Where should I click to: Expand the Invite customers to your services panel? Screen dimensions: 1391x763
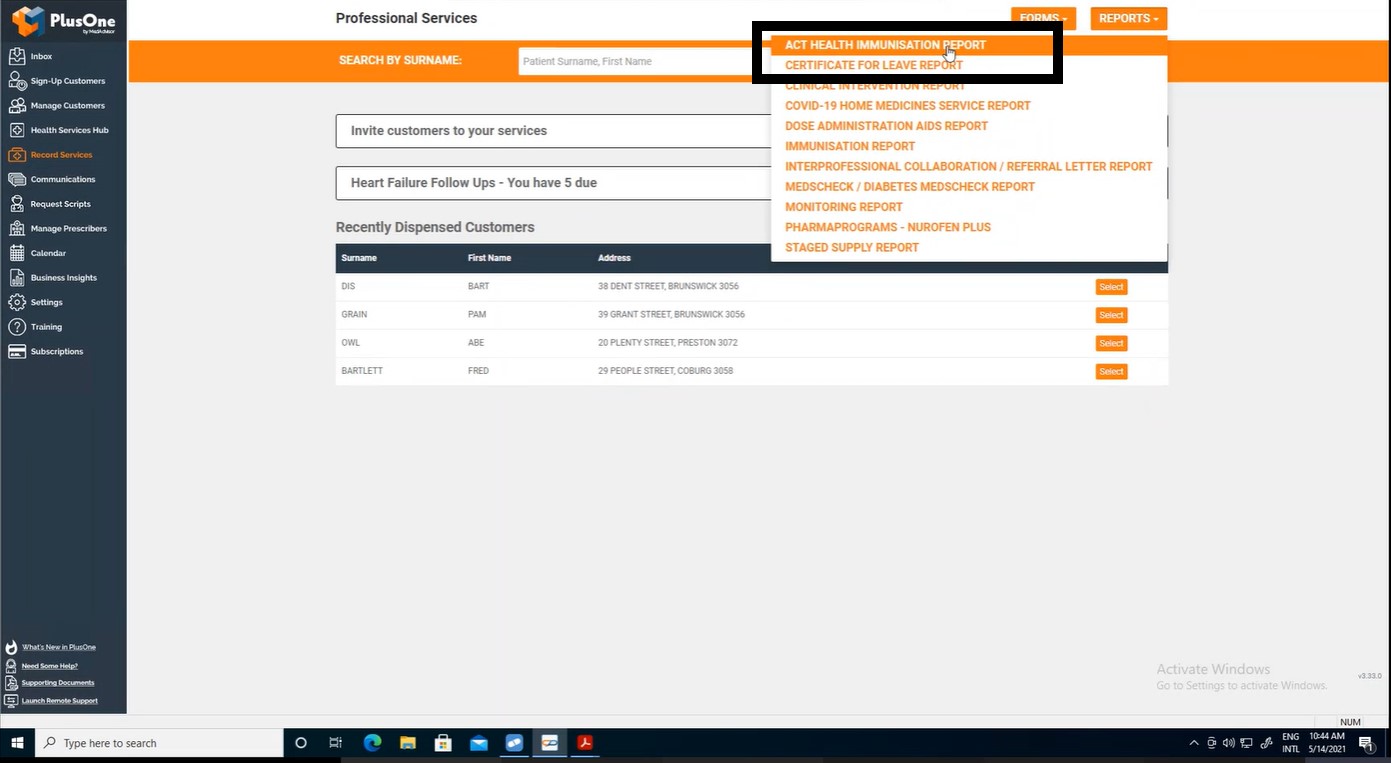[x=751, y=131]
